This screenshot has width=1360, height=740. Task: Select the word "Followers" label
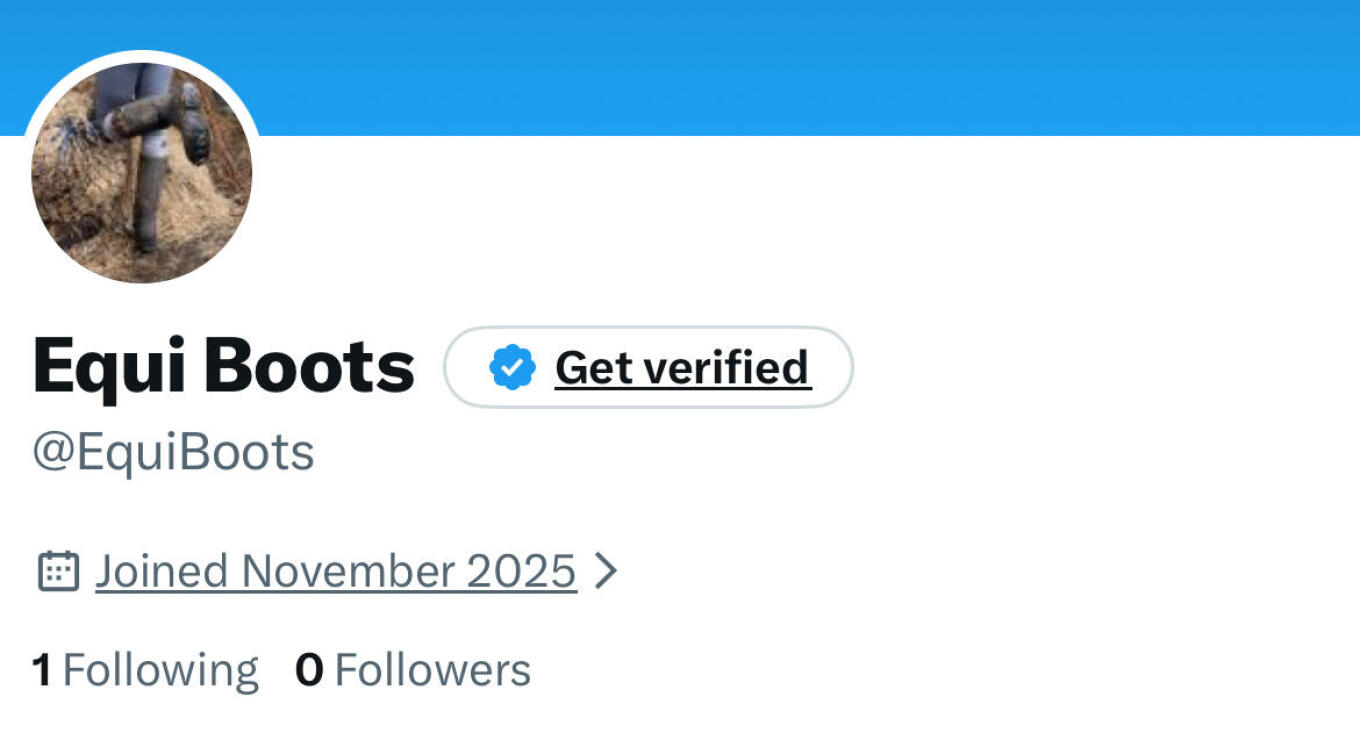pyautogui.click(x=432, y=670)
